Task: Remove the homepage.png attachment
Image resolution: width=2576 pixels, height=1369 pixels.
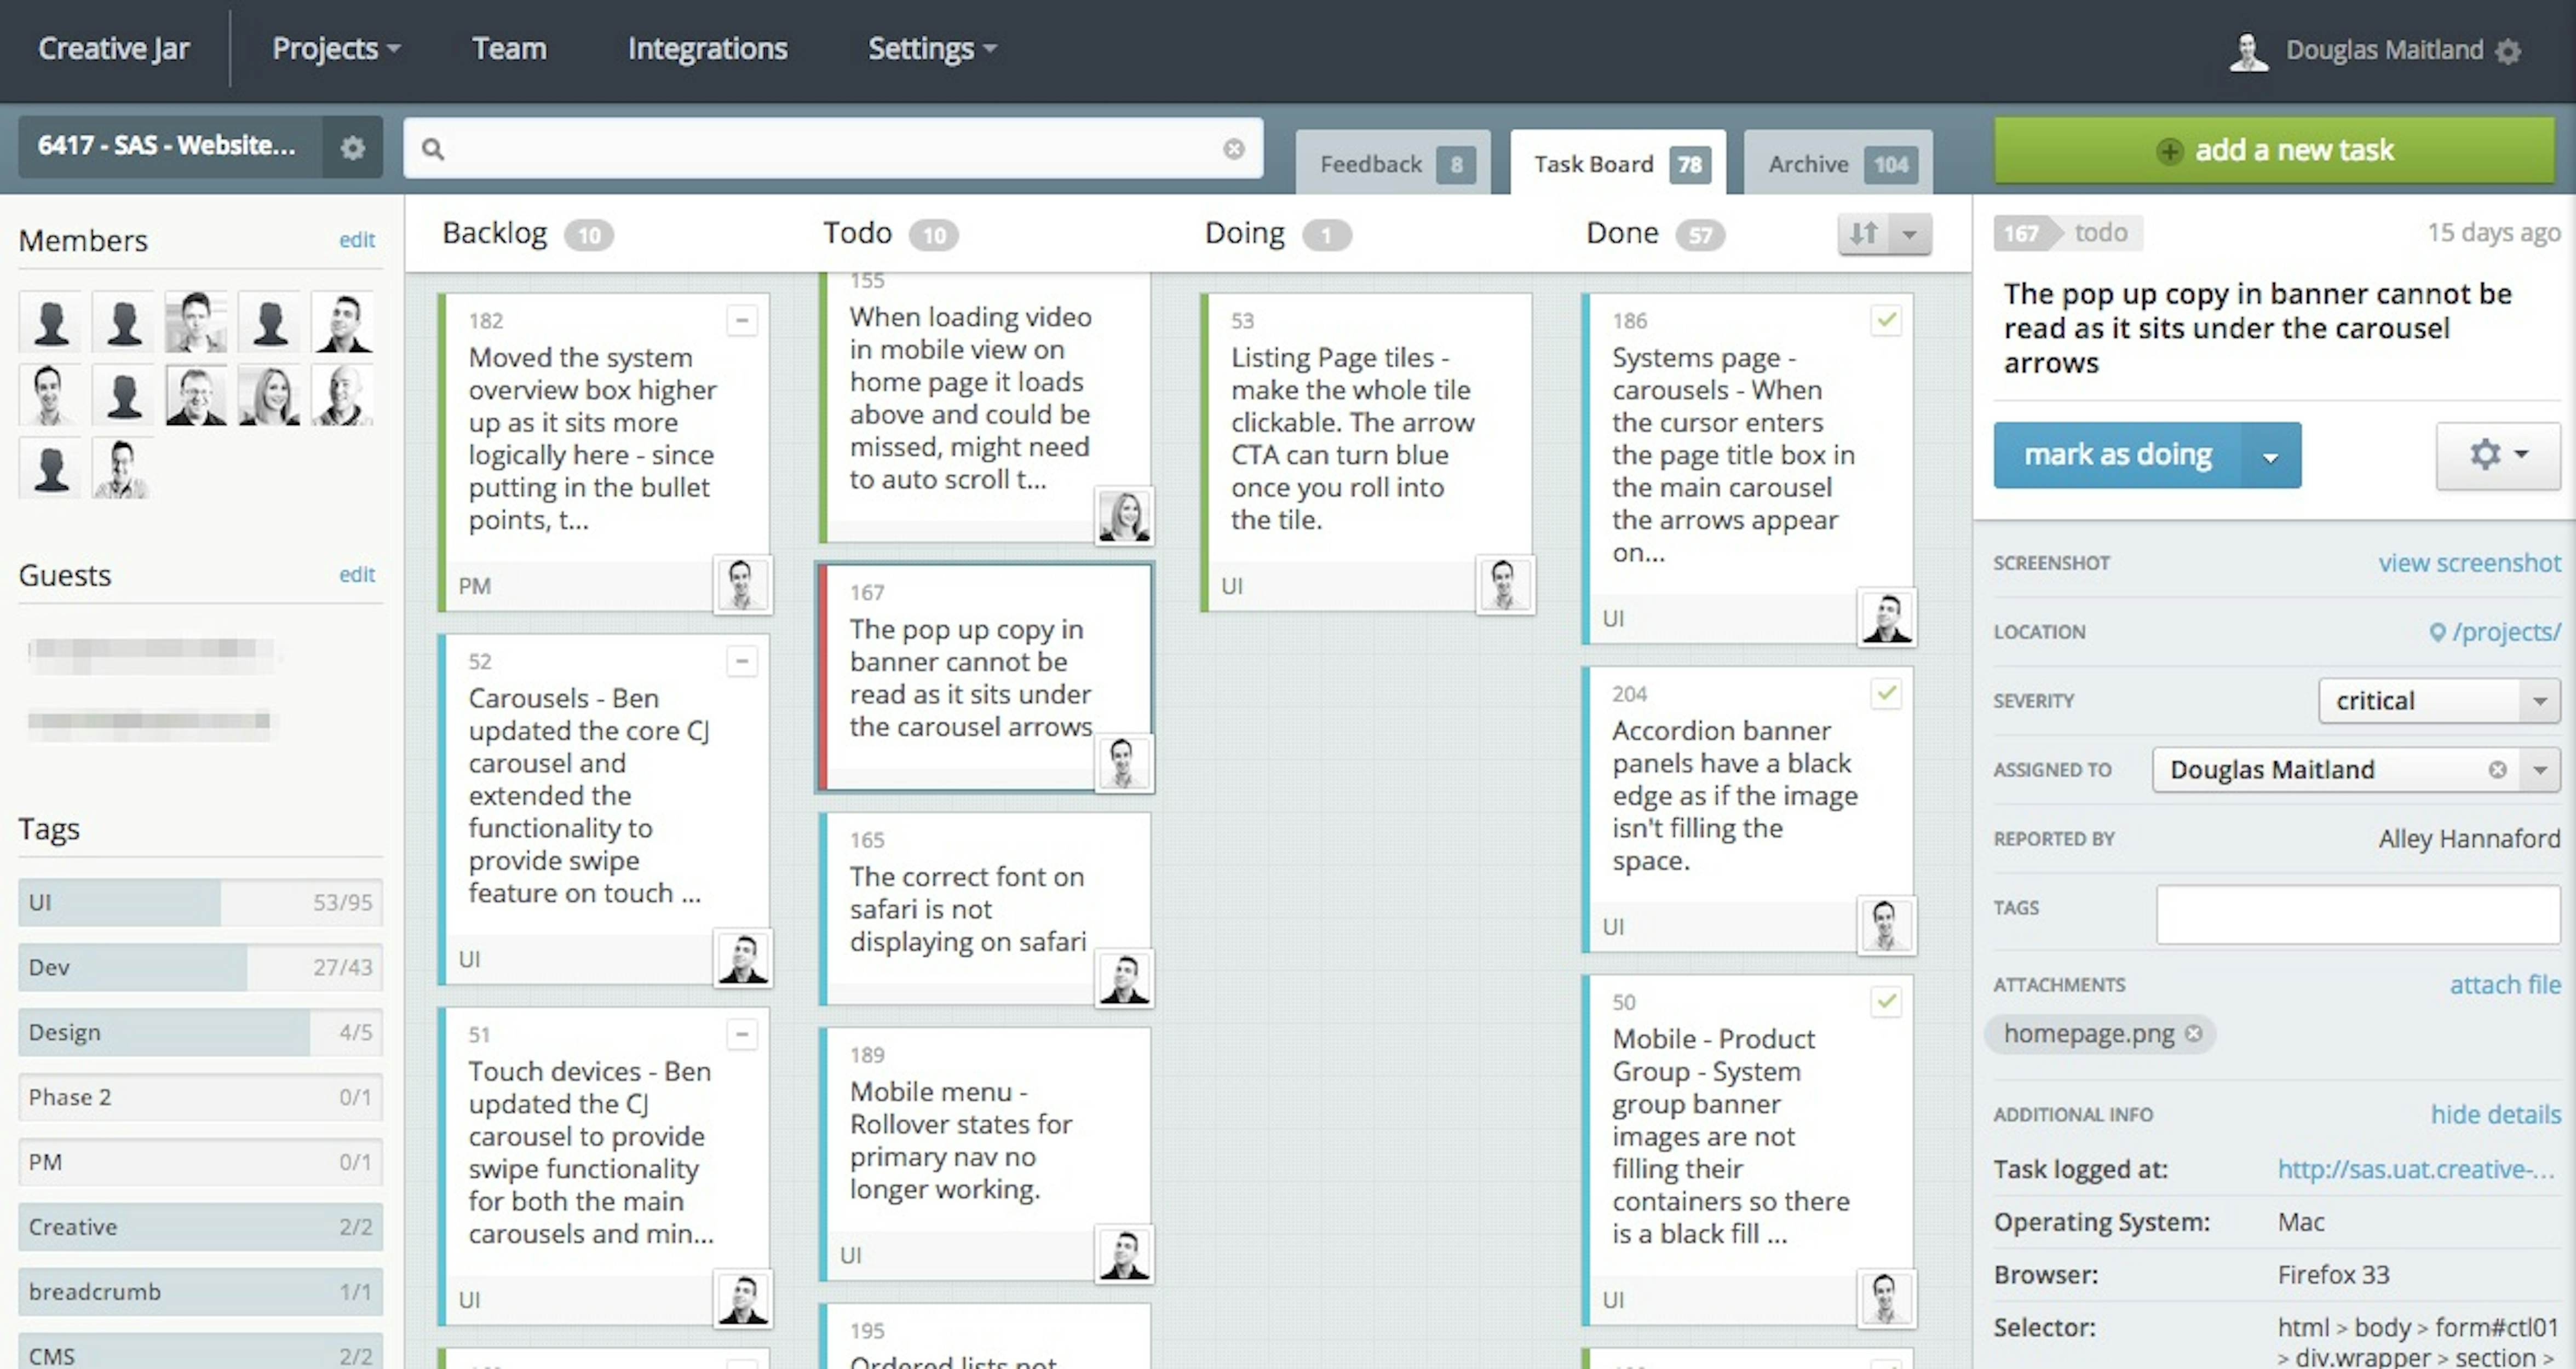Action: [x=2194, y=1033]
